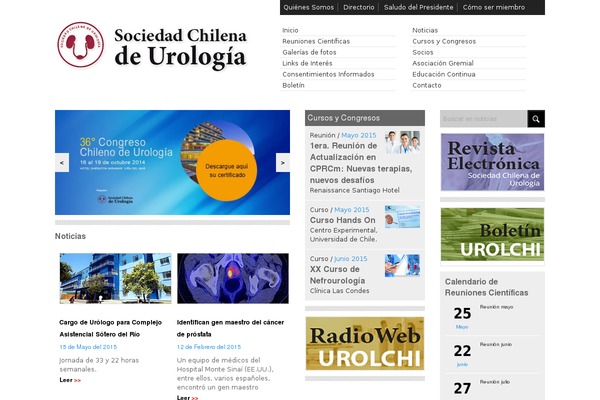Screen dimensions: 600x400
Task: Click 'Mayo 2015' date beside Reunión
Action: coord(359,136)
